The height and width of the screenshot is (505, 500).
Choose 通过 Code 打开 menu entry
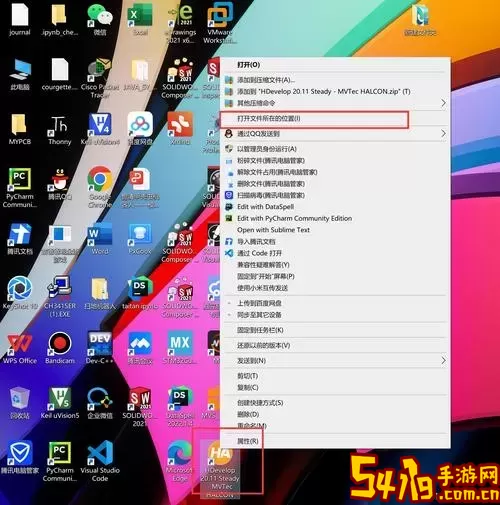point(259,253)
